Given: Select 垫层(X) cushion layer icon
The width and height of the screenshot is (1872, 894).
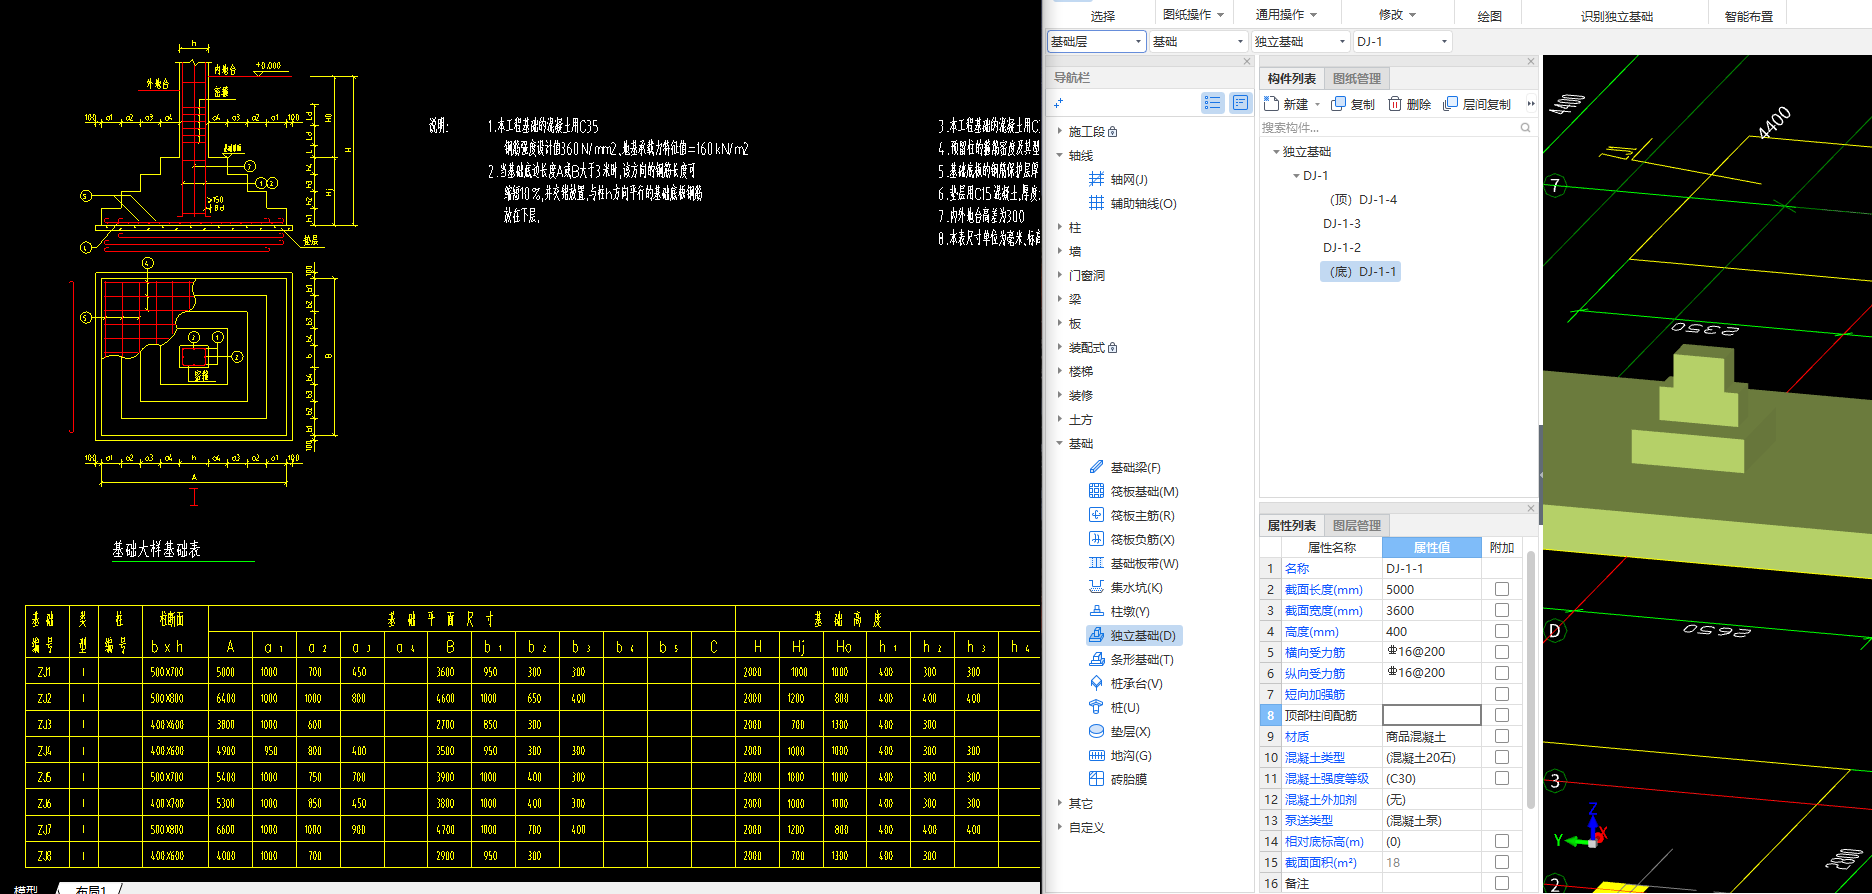Looking at the screenshot, I should point(1096,731).
